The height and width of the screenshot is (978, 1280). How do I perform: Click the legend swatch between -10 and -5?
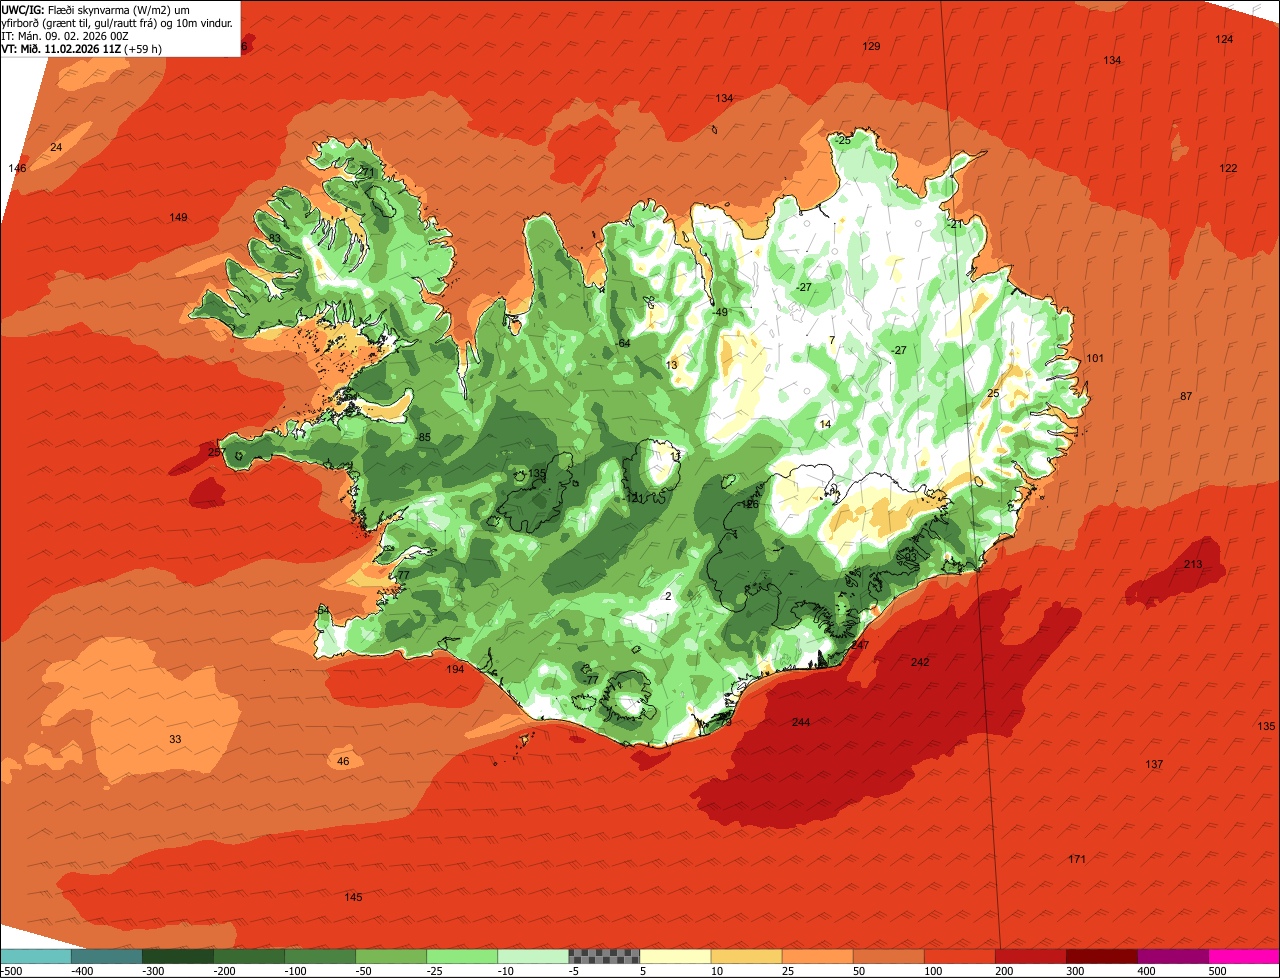pyautogui.click(x=533, y=956)
